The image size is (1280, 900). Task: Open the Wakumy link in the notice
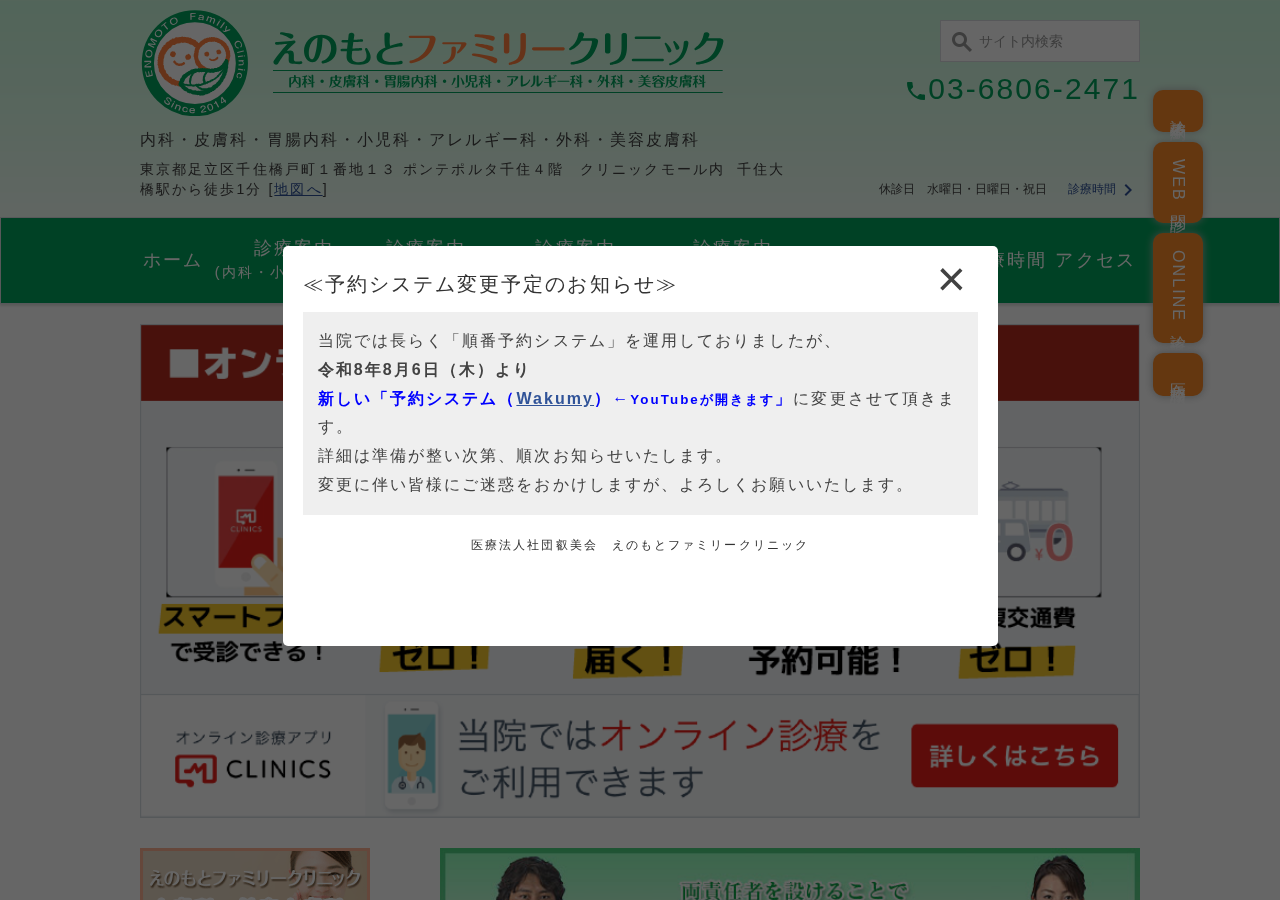(x=555, y=399)
